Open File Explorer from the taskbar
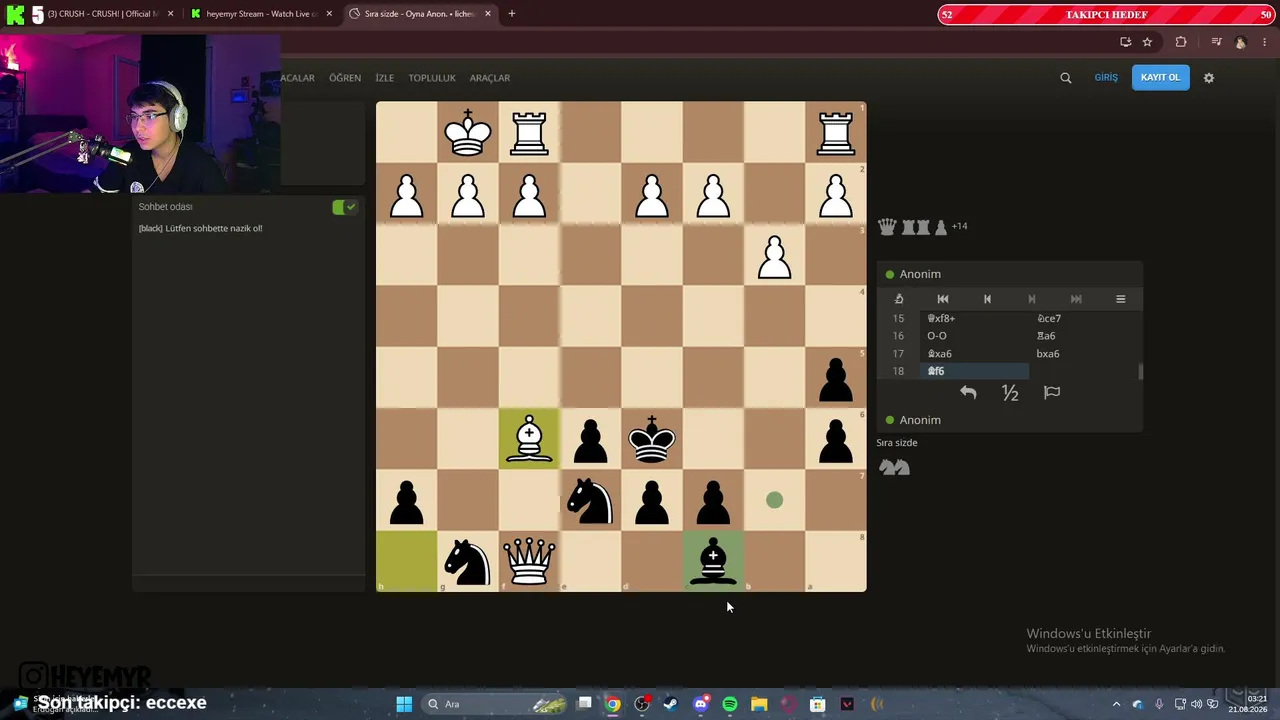The width and height of the screenshot is (1280, 720). [x=759, y=704]
